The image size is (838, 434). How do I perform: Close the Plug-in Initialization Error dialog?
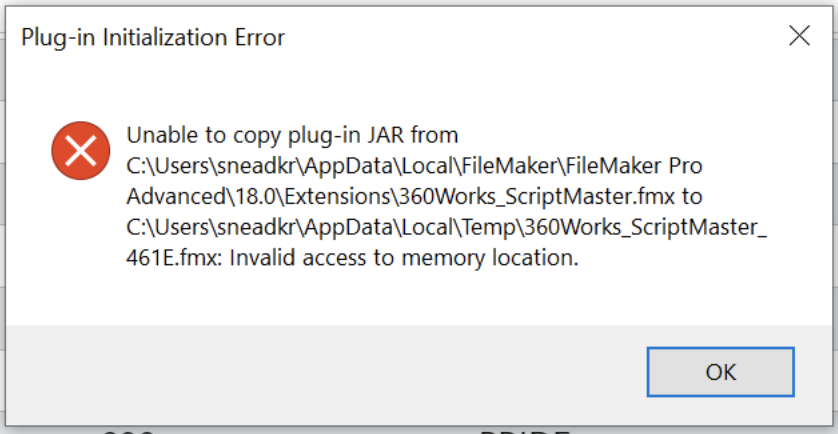pyautogui.click(x=799, y=36)
